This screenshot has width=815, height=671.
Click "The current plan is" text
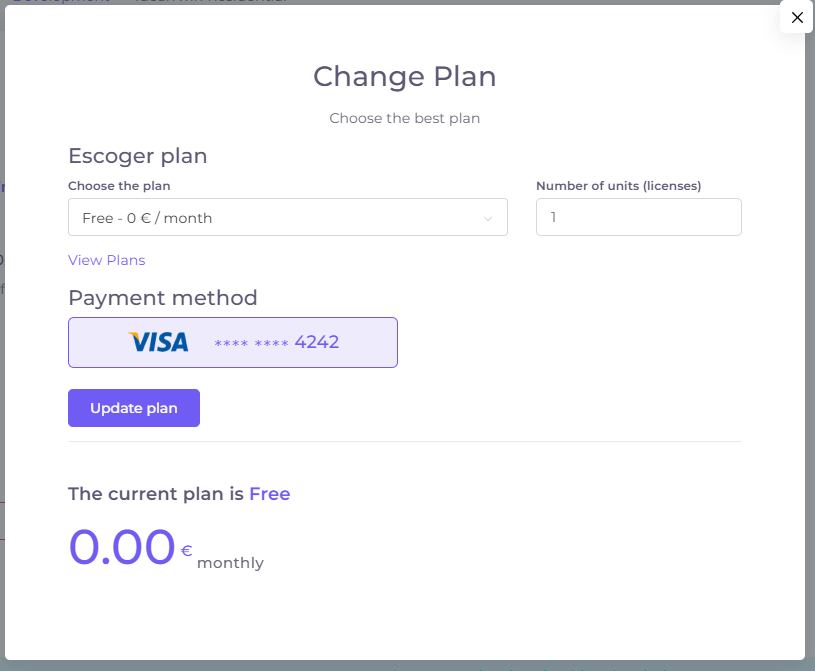[156, 494]
